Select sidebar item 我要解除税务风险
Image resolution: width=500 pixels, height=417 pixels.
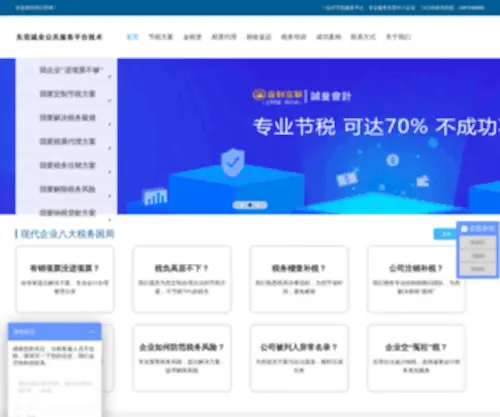(68, 189)
